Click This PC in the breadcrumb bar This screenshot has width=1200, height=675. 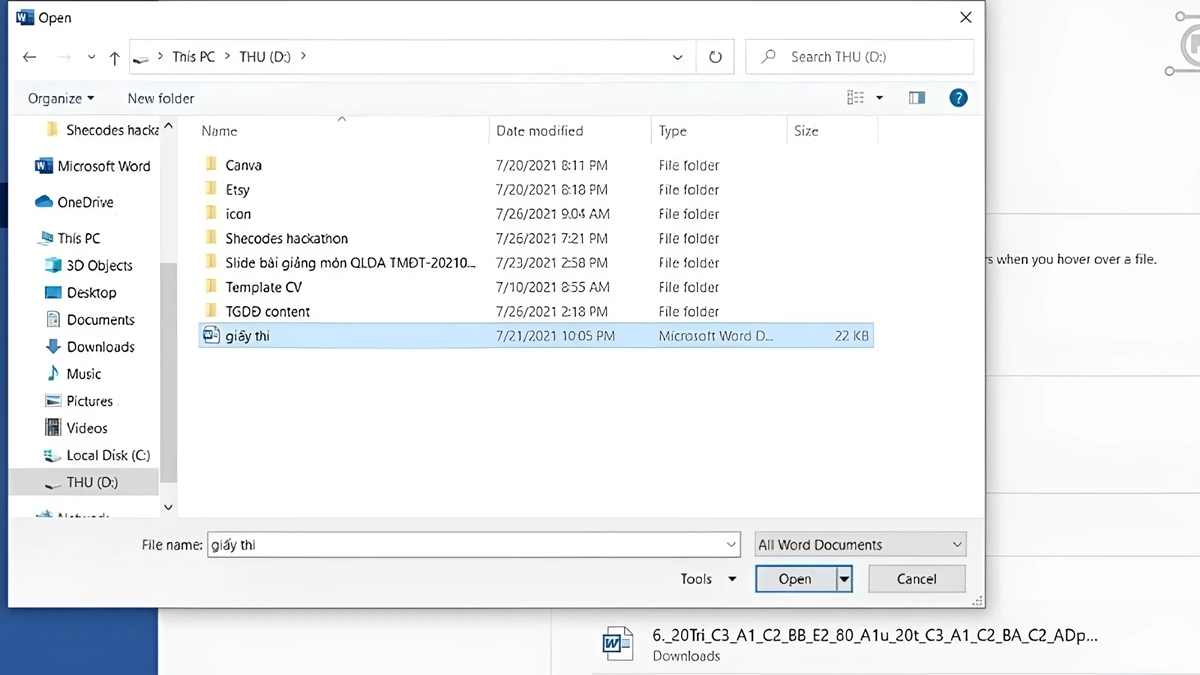193,57
